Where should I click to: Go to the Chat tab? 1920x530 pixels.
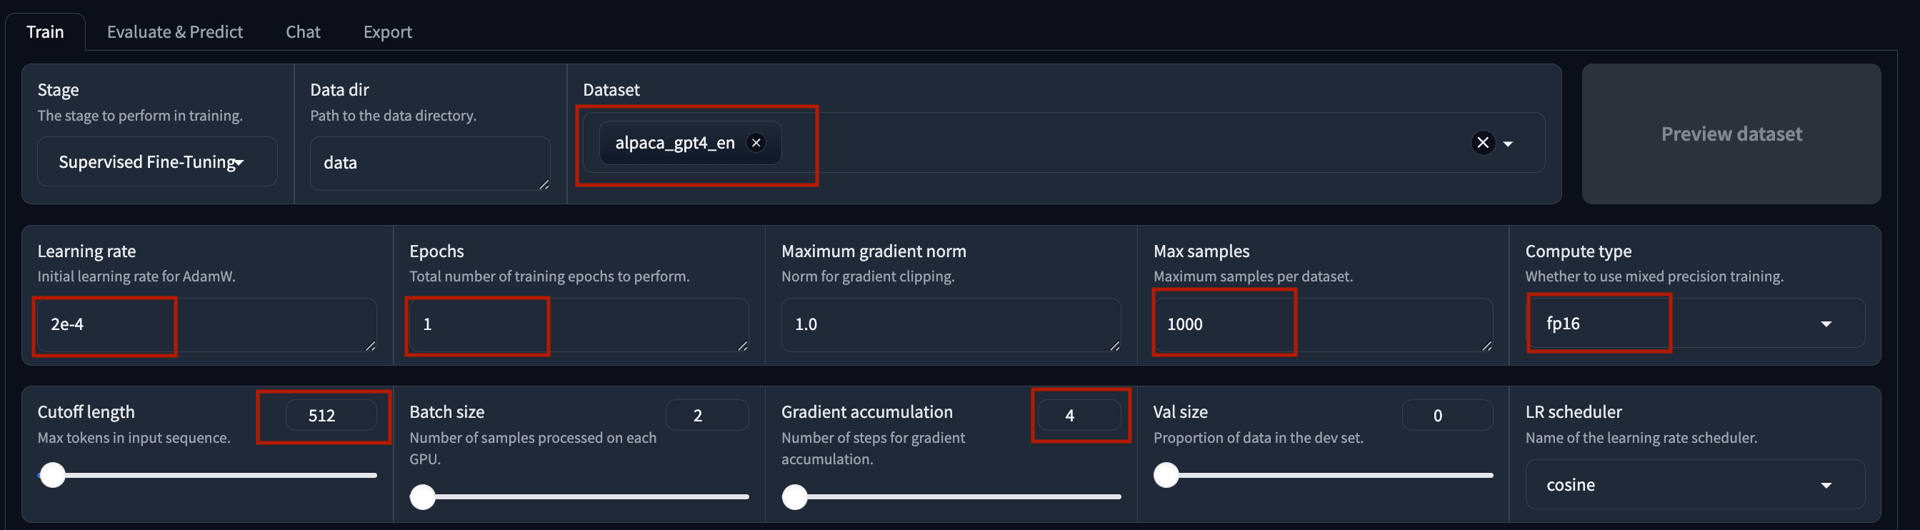click(x=303, y=32)
